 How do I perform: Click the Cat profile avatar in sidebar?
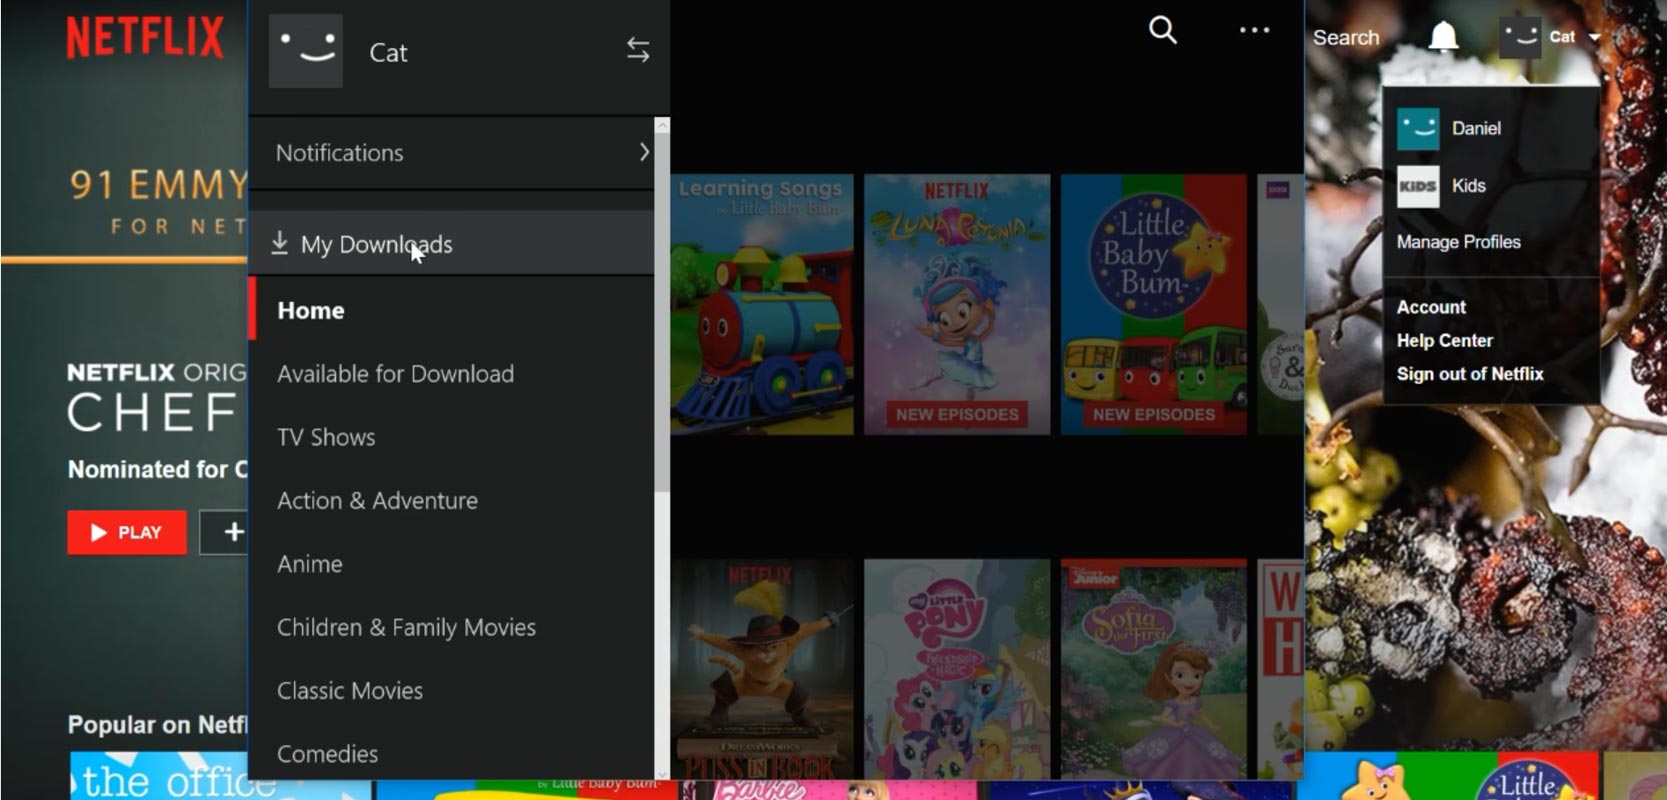[306, 50]
